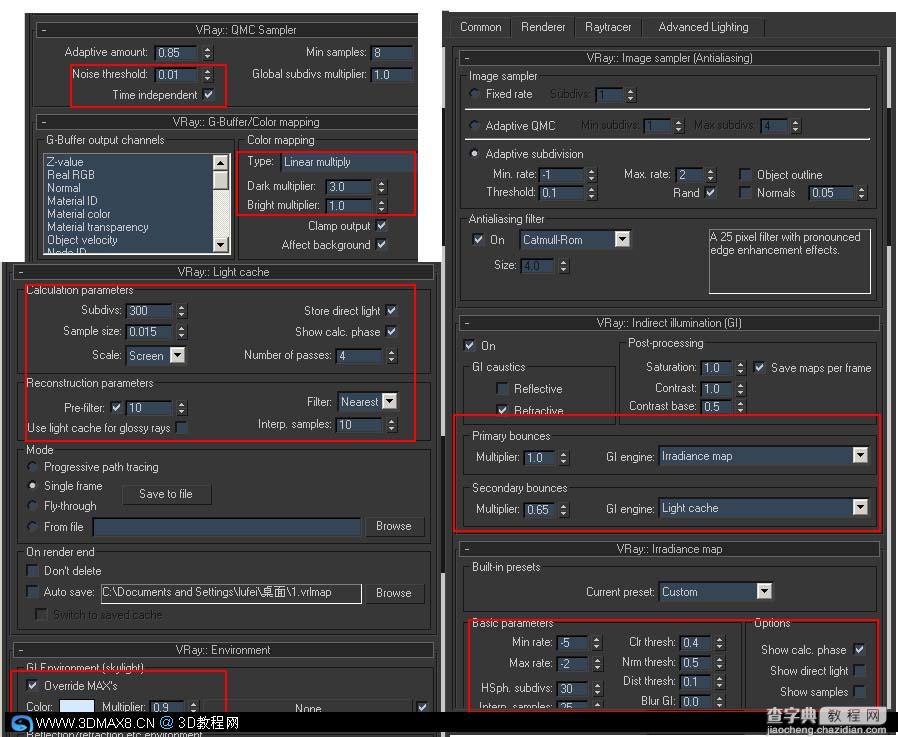Click Irradiance map Min rate spinner
This screenshot has width=898, height=737.
596,643
